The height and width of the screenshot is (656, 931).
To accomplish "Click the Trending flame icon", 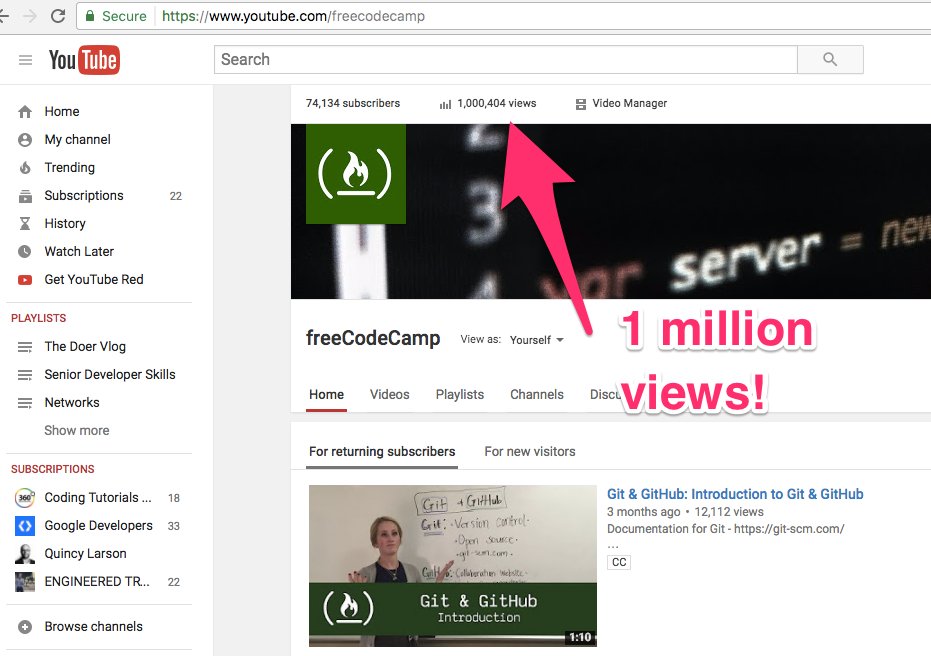I will click(x=25, y=167).
